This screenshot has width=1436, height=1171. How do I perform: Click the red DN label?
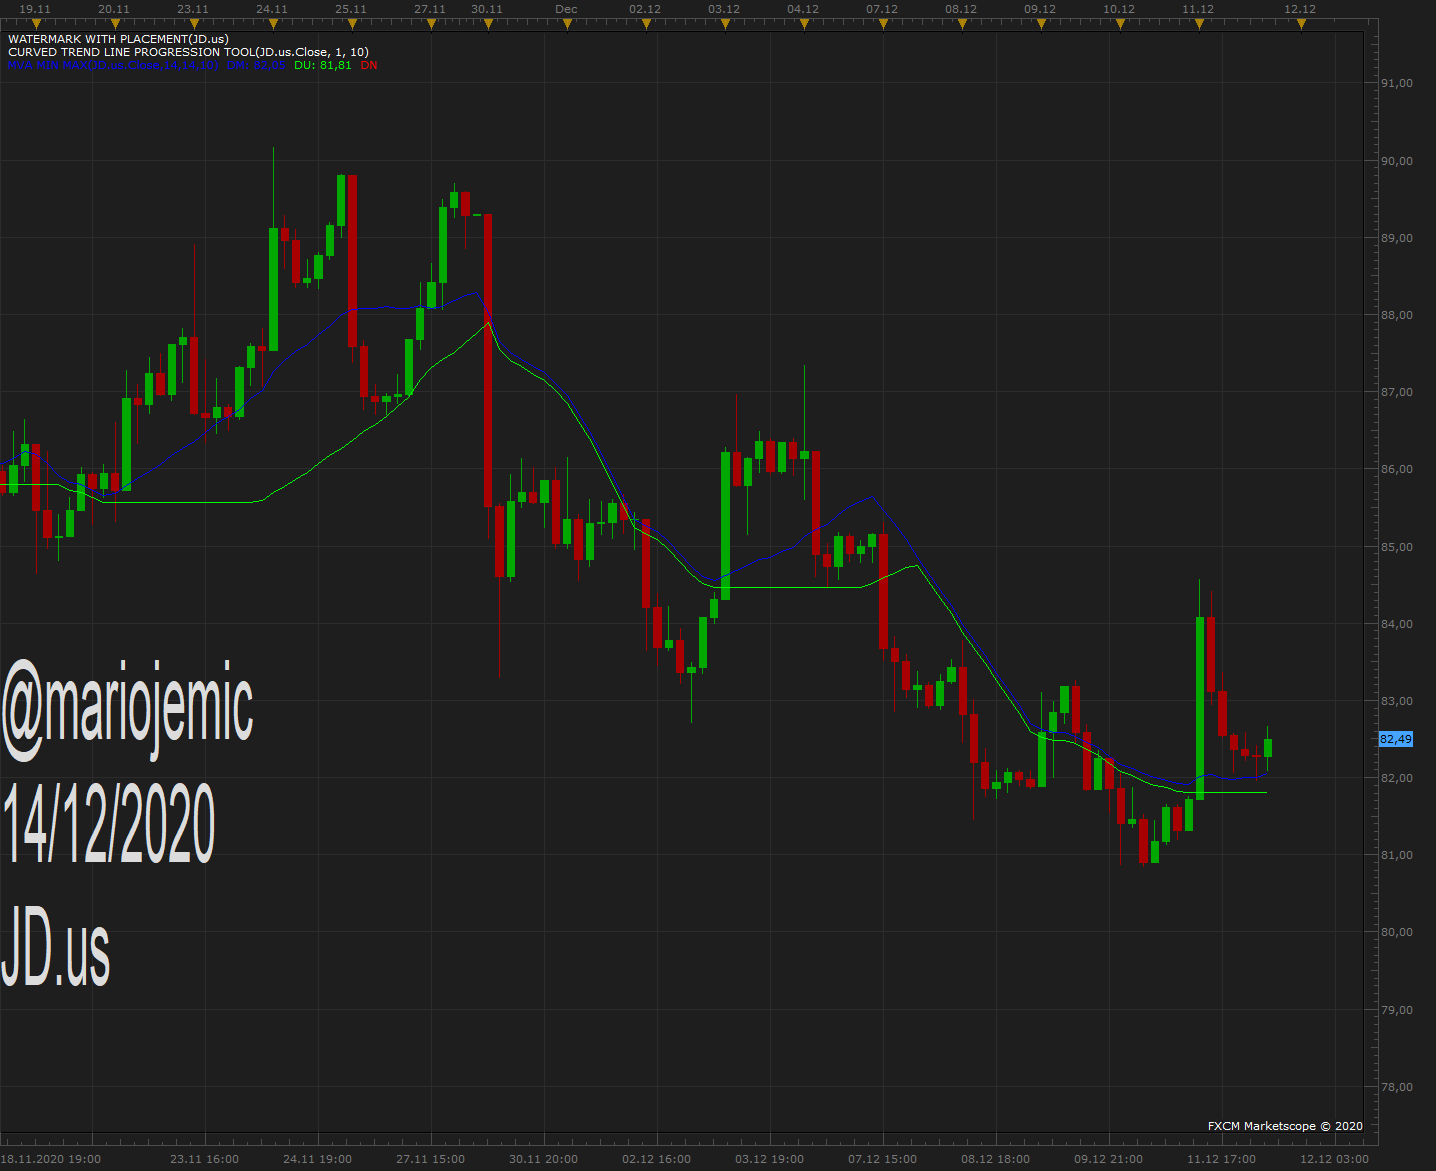click(x=369, y=65)
